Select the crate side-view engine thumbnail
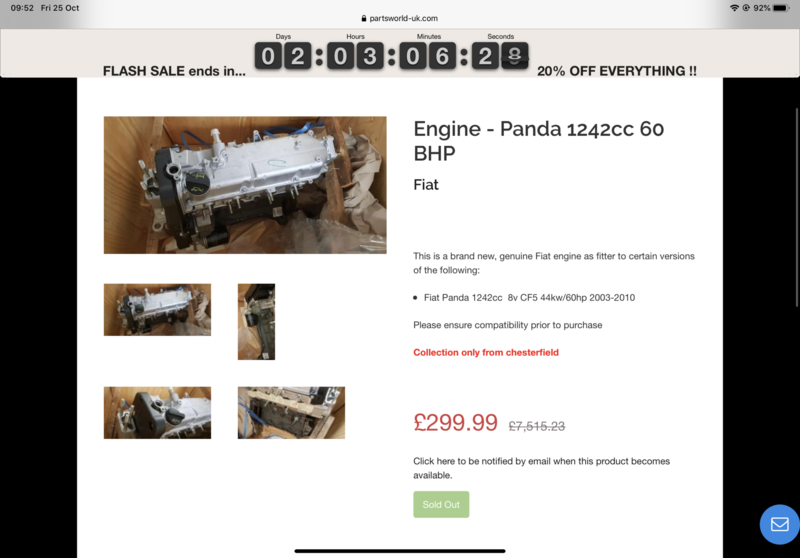This screenshot has height=558, width=800. pyautogui.click(x=291, y=413)
